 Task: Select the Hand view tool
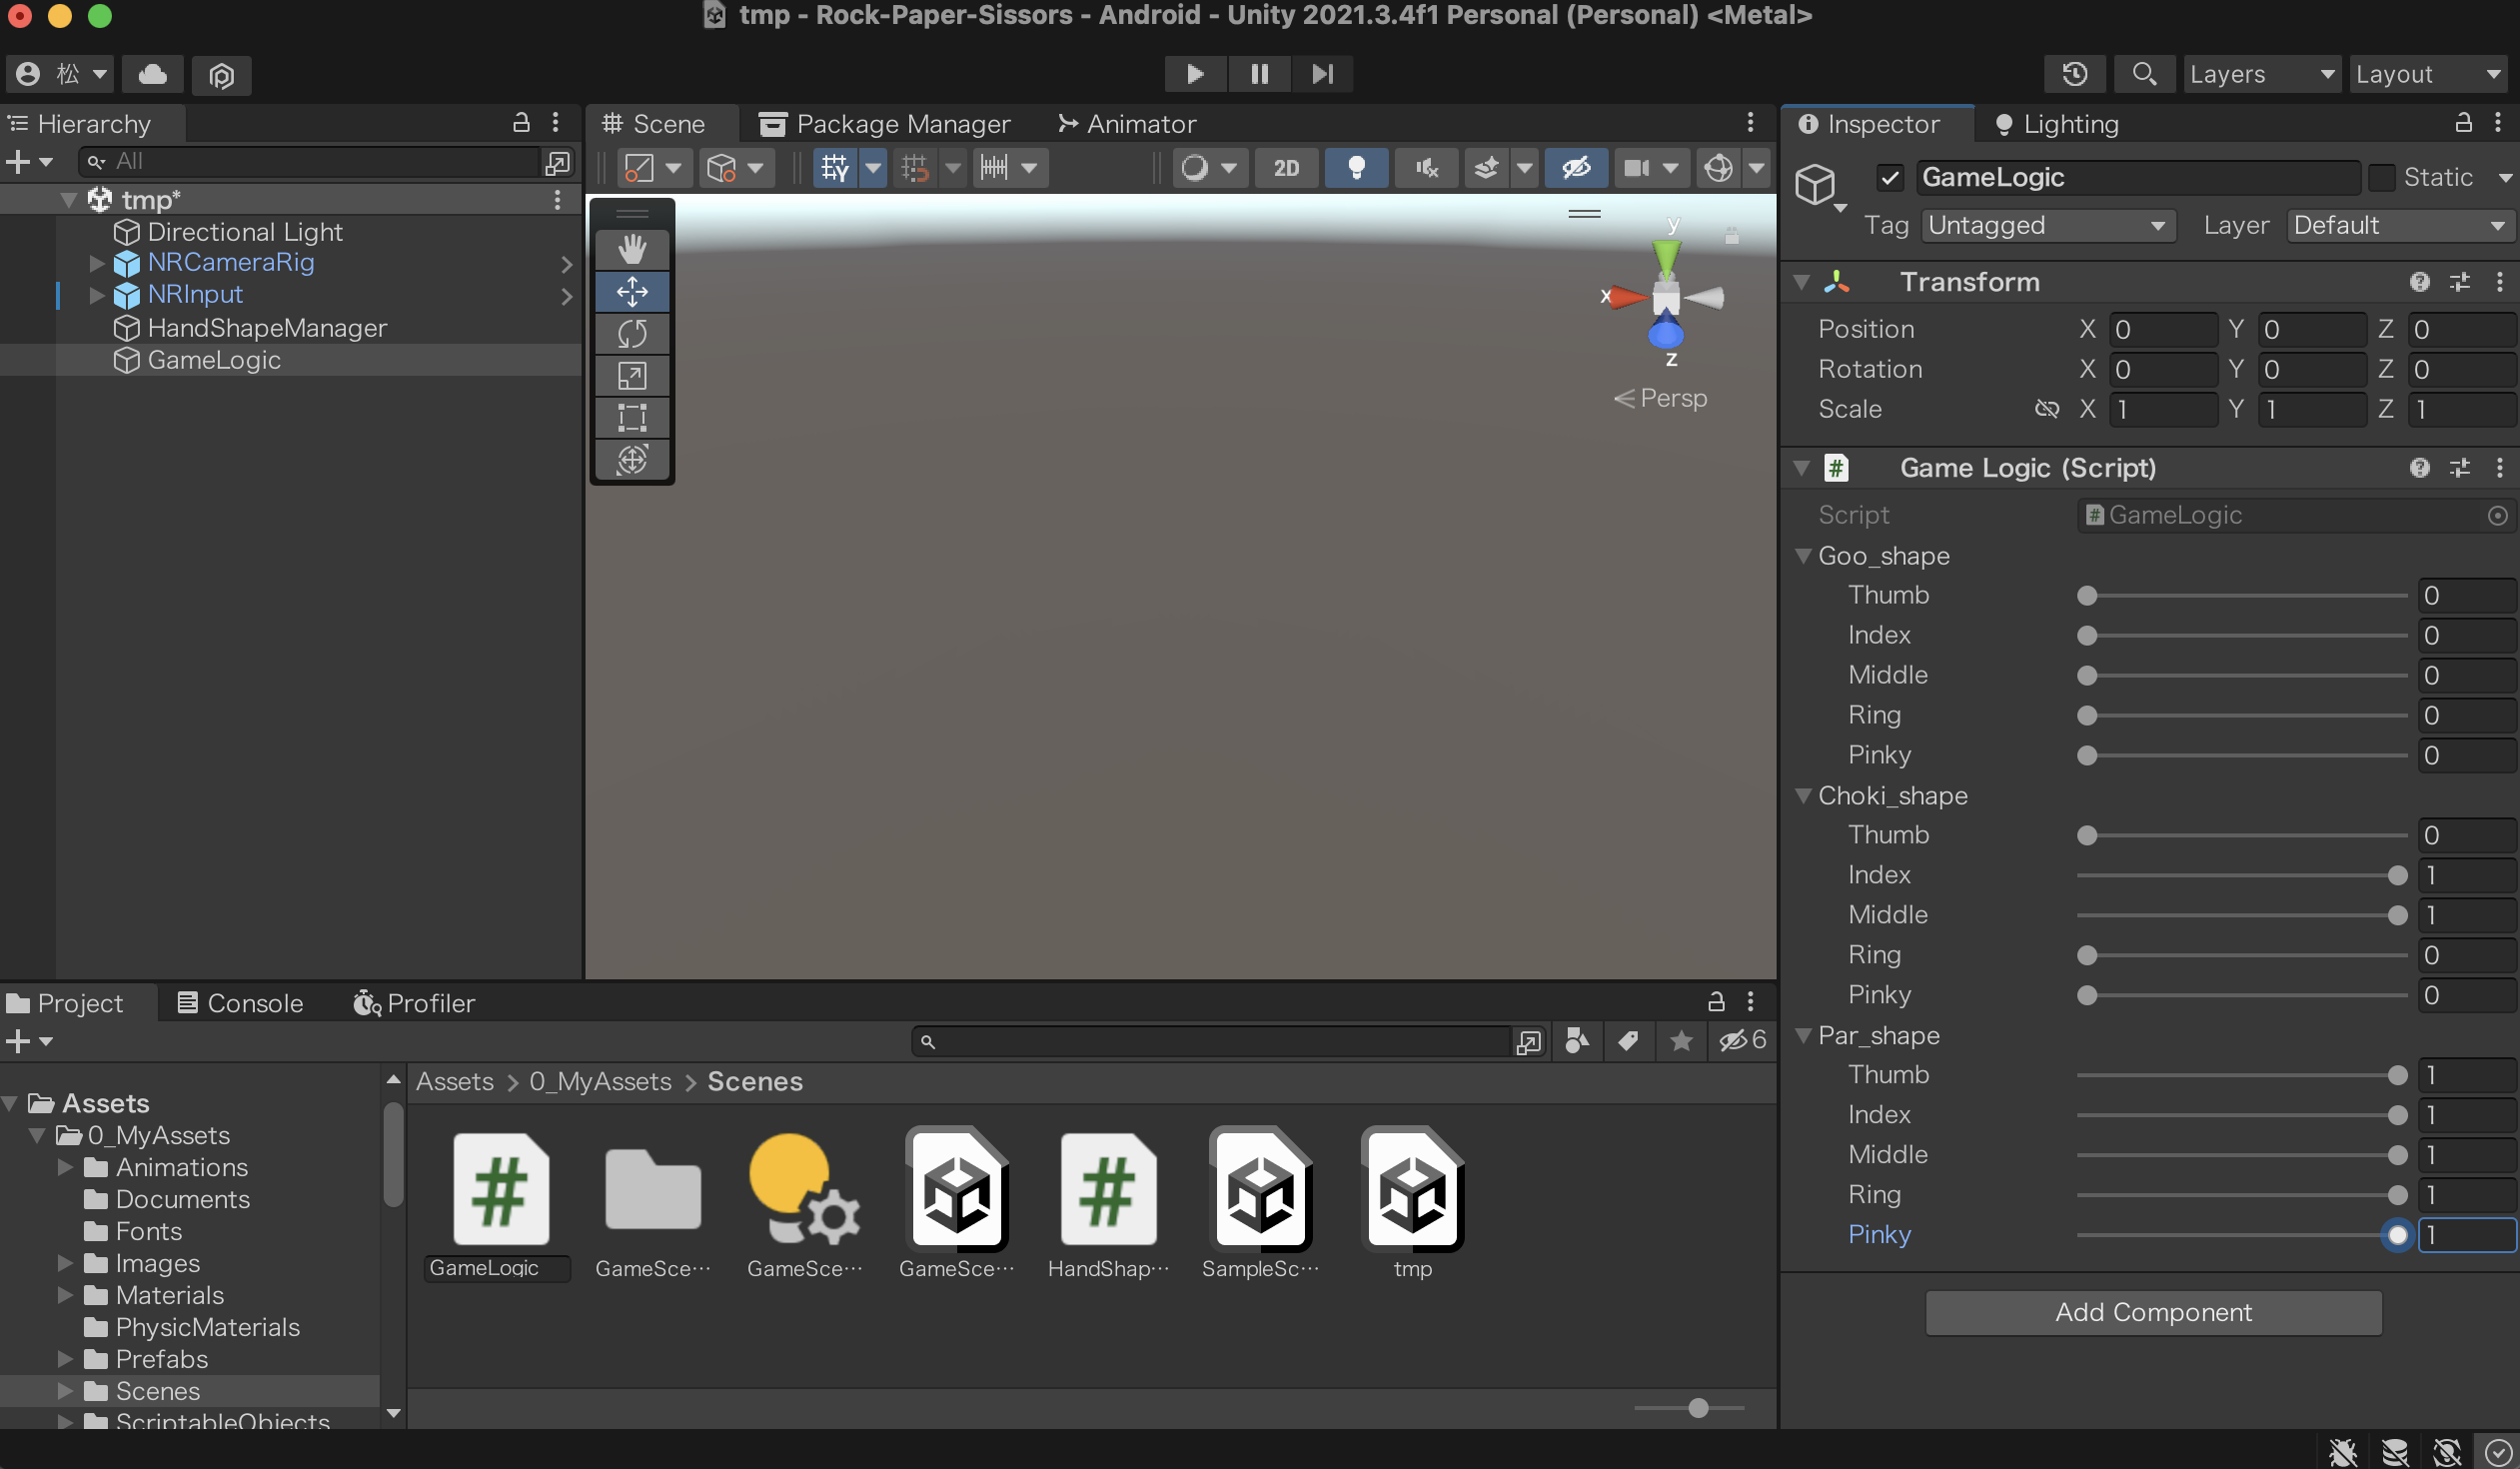click(x=632, y=249)
